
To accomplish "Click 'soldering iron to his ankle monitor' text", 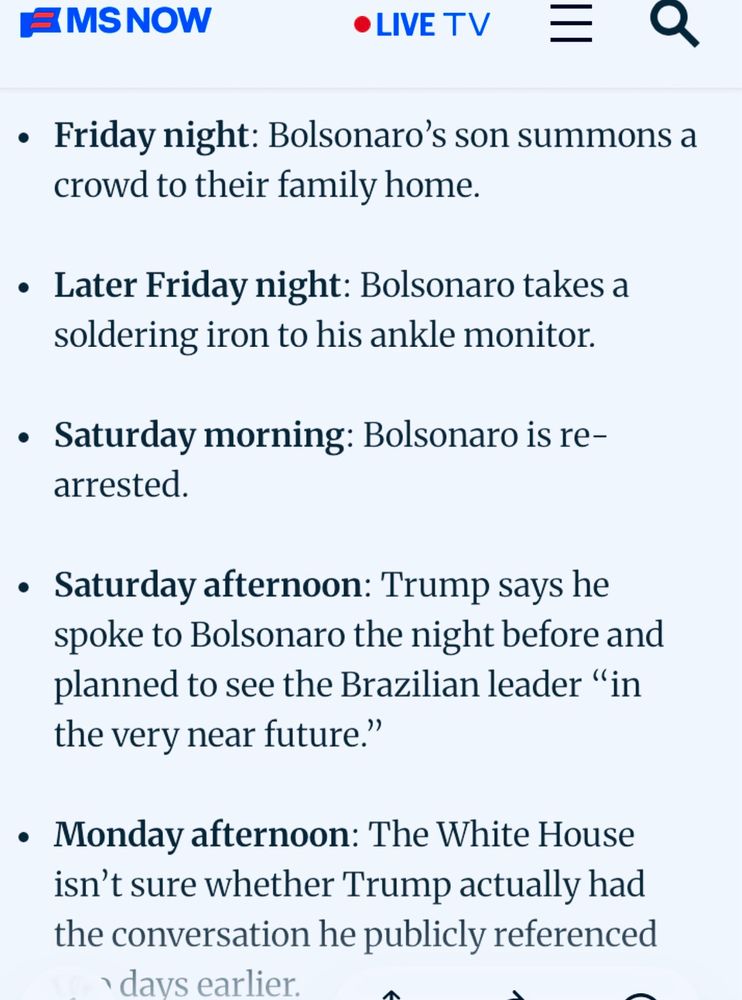I will tap(324, 335).
